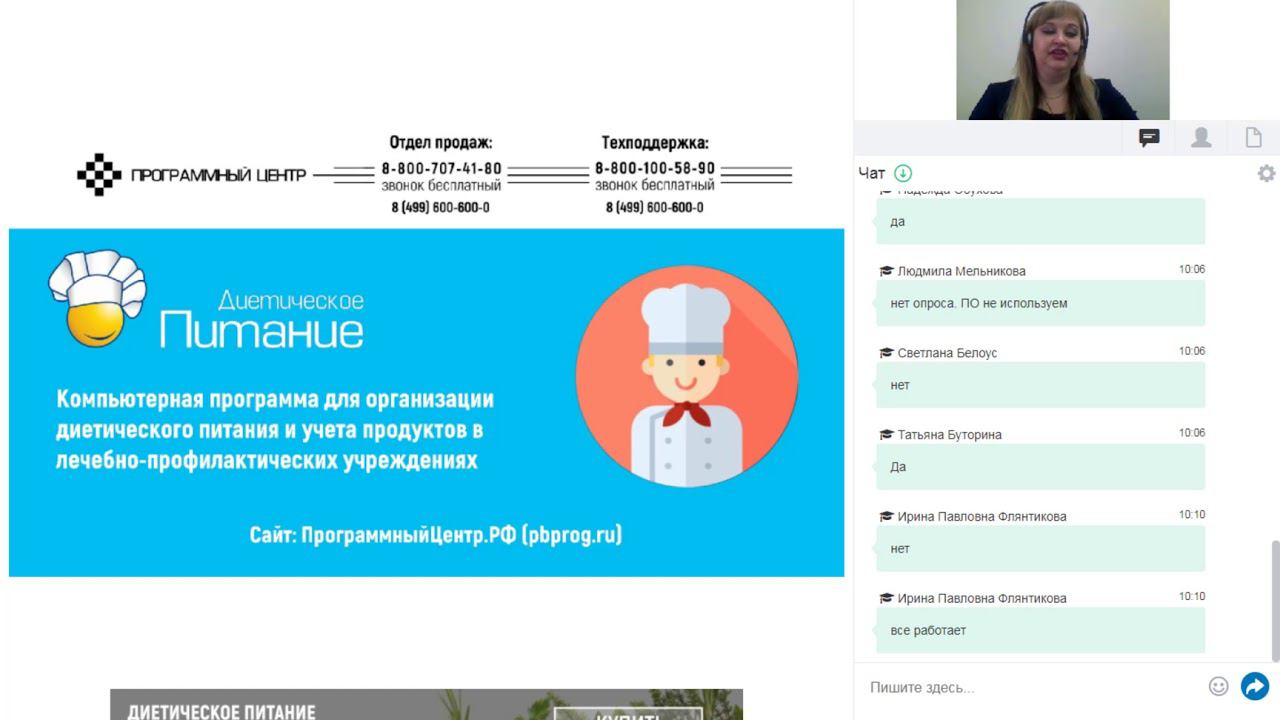Click the Программный Центр checkered logo
Image resolution: width=1280 pixels, height=720 pixels.
[x=99, y=175]
